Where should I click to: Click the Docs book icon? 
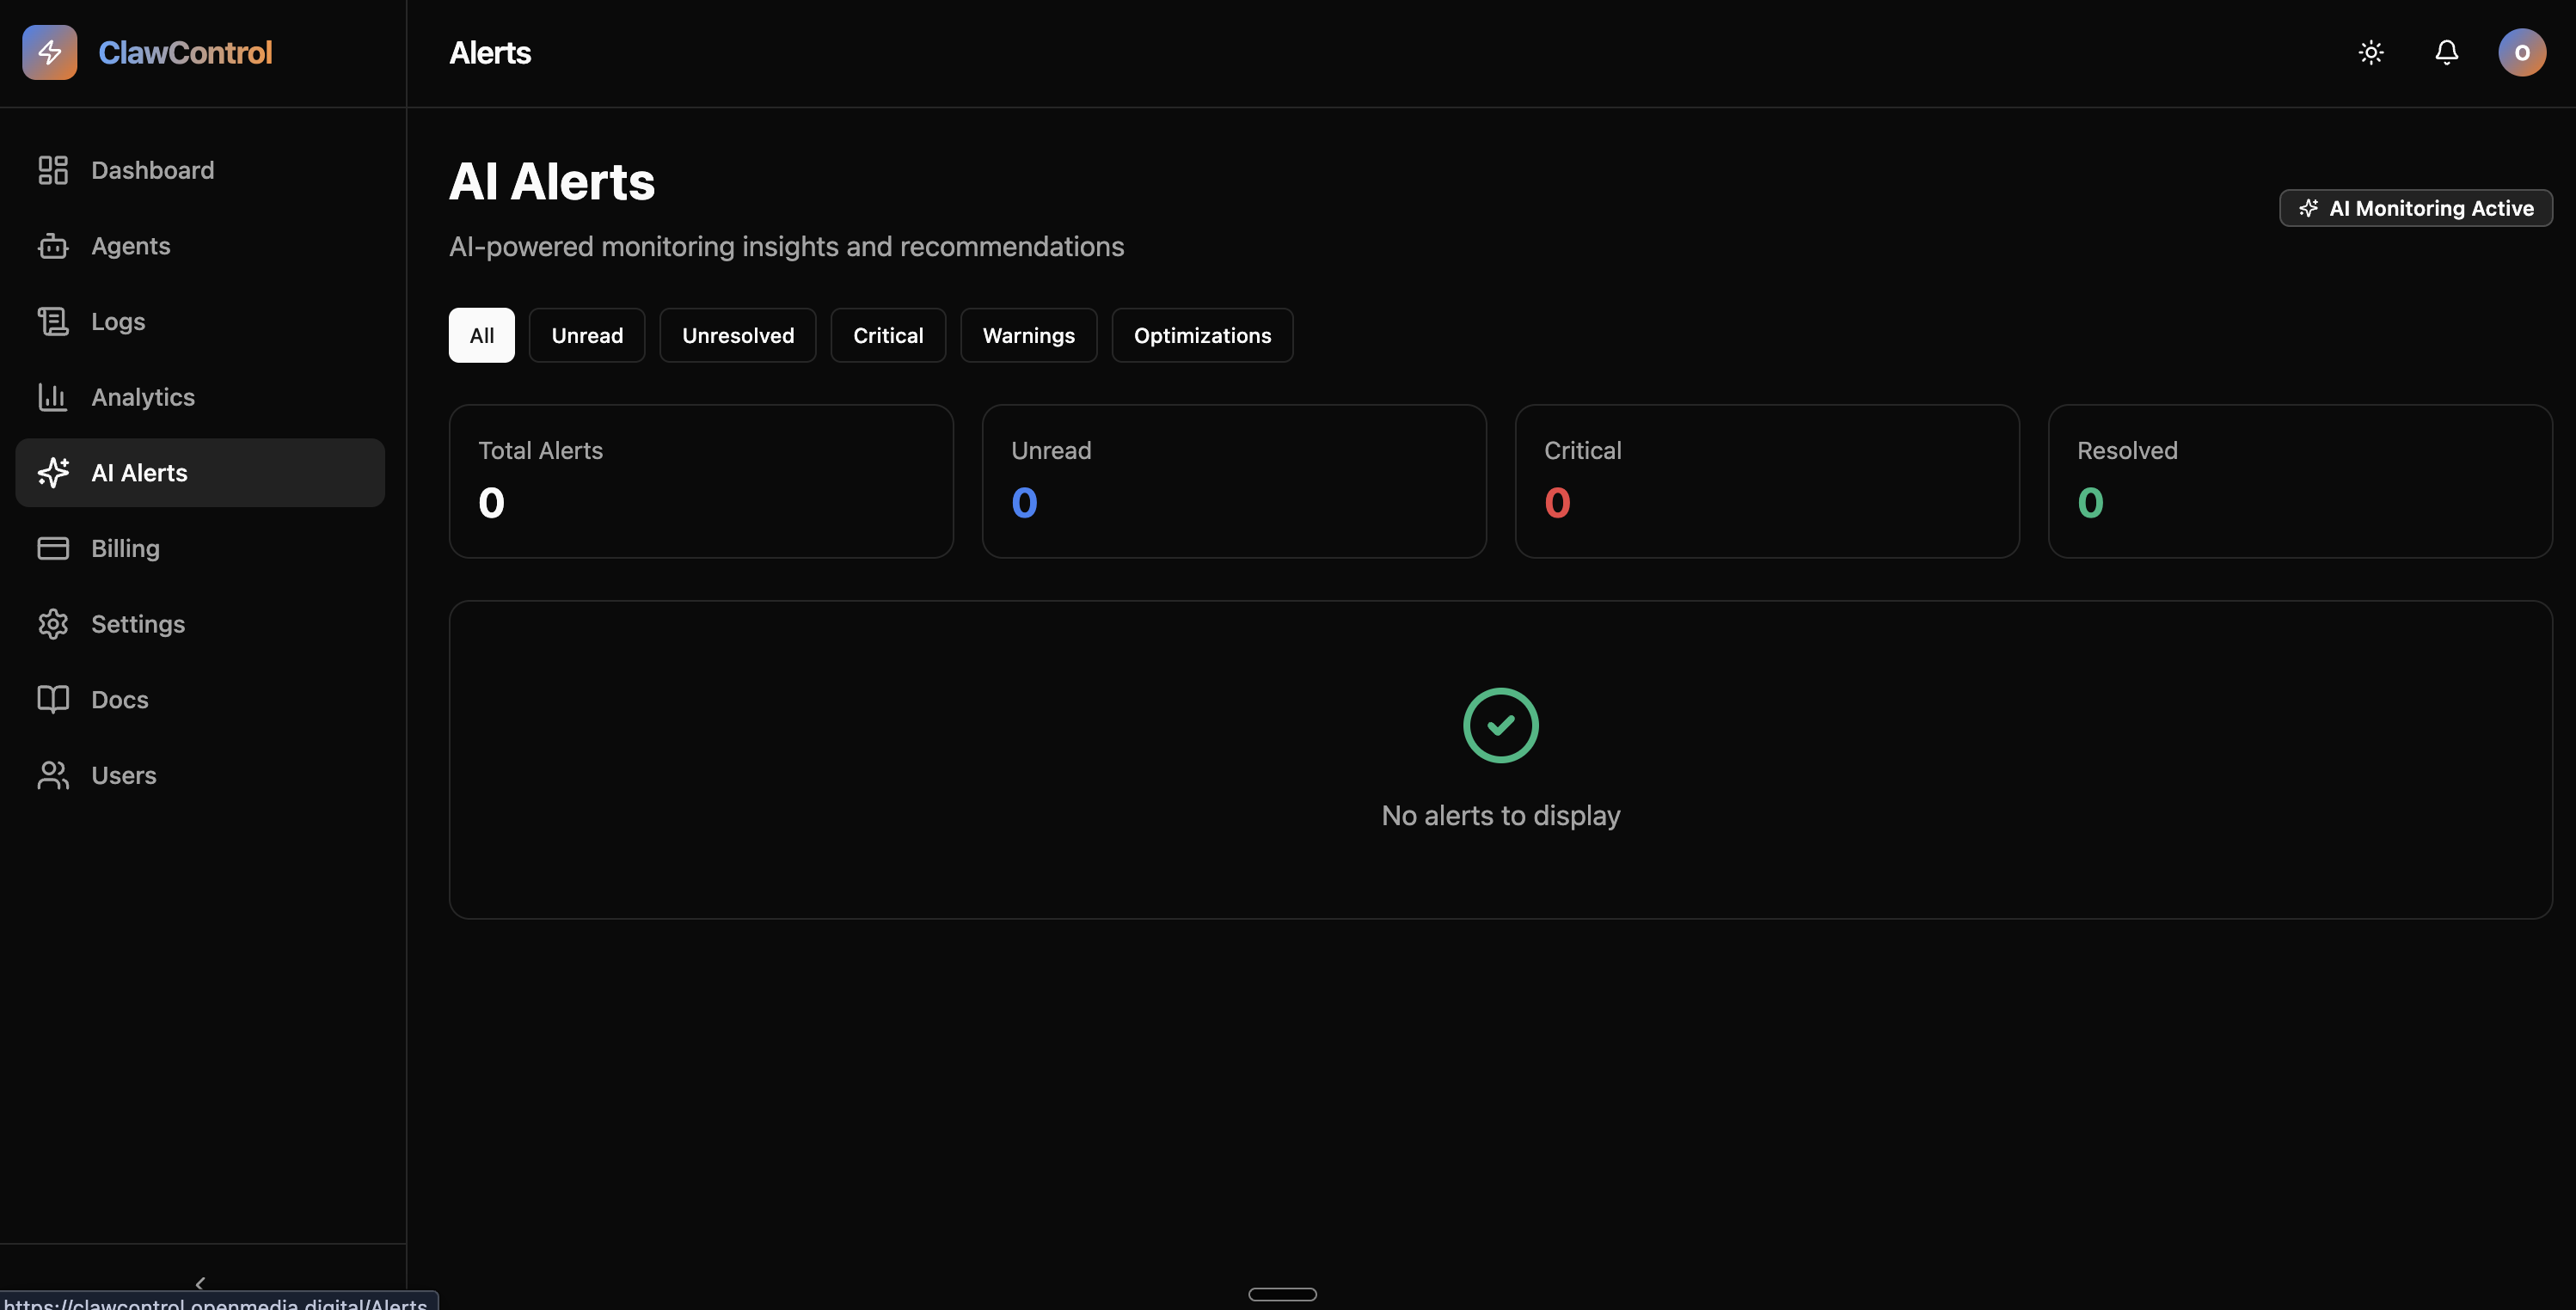(x=52, y=699)
